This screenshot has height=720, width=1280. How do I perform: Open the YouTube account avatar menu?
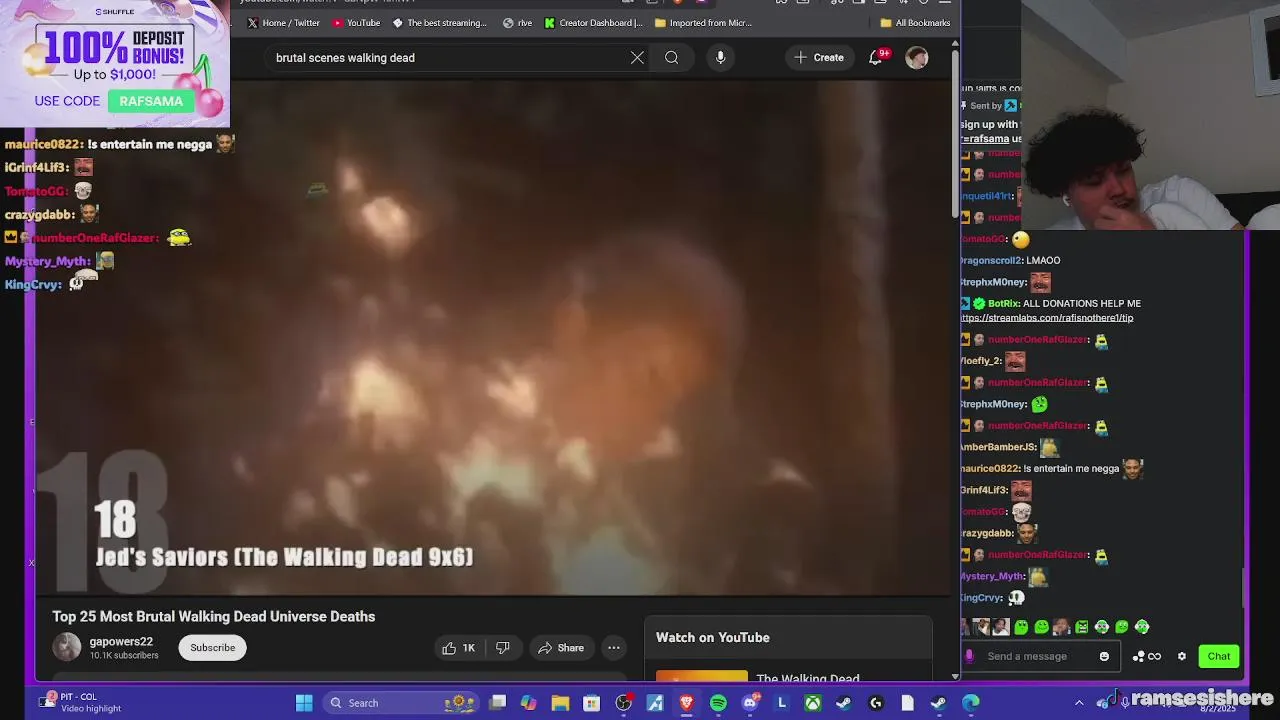(x=917, y=58)
